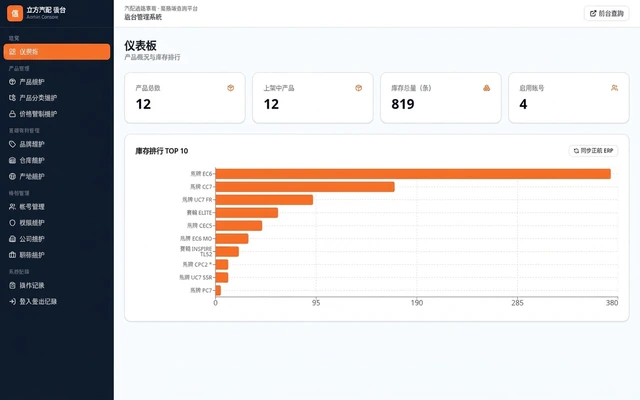The width and height of the screenshot is (640, 400).
Task: Click the 库存总量 value 819
Action: point(403,104)
